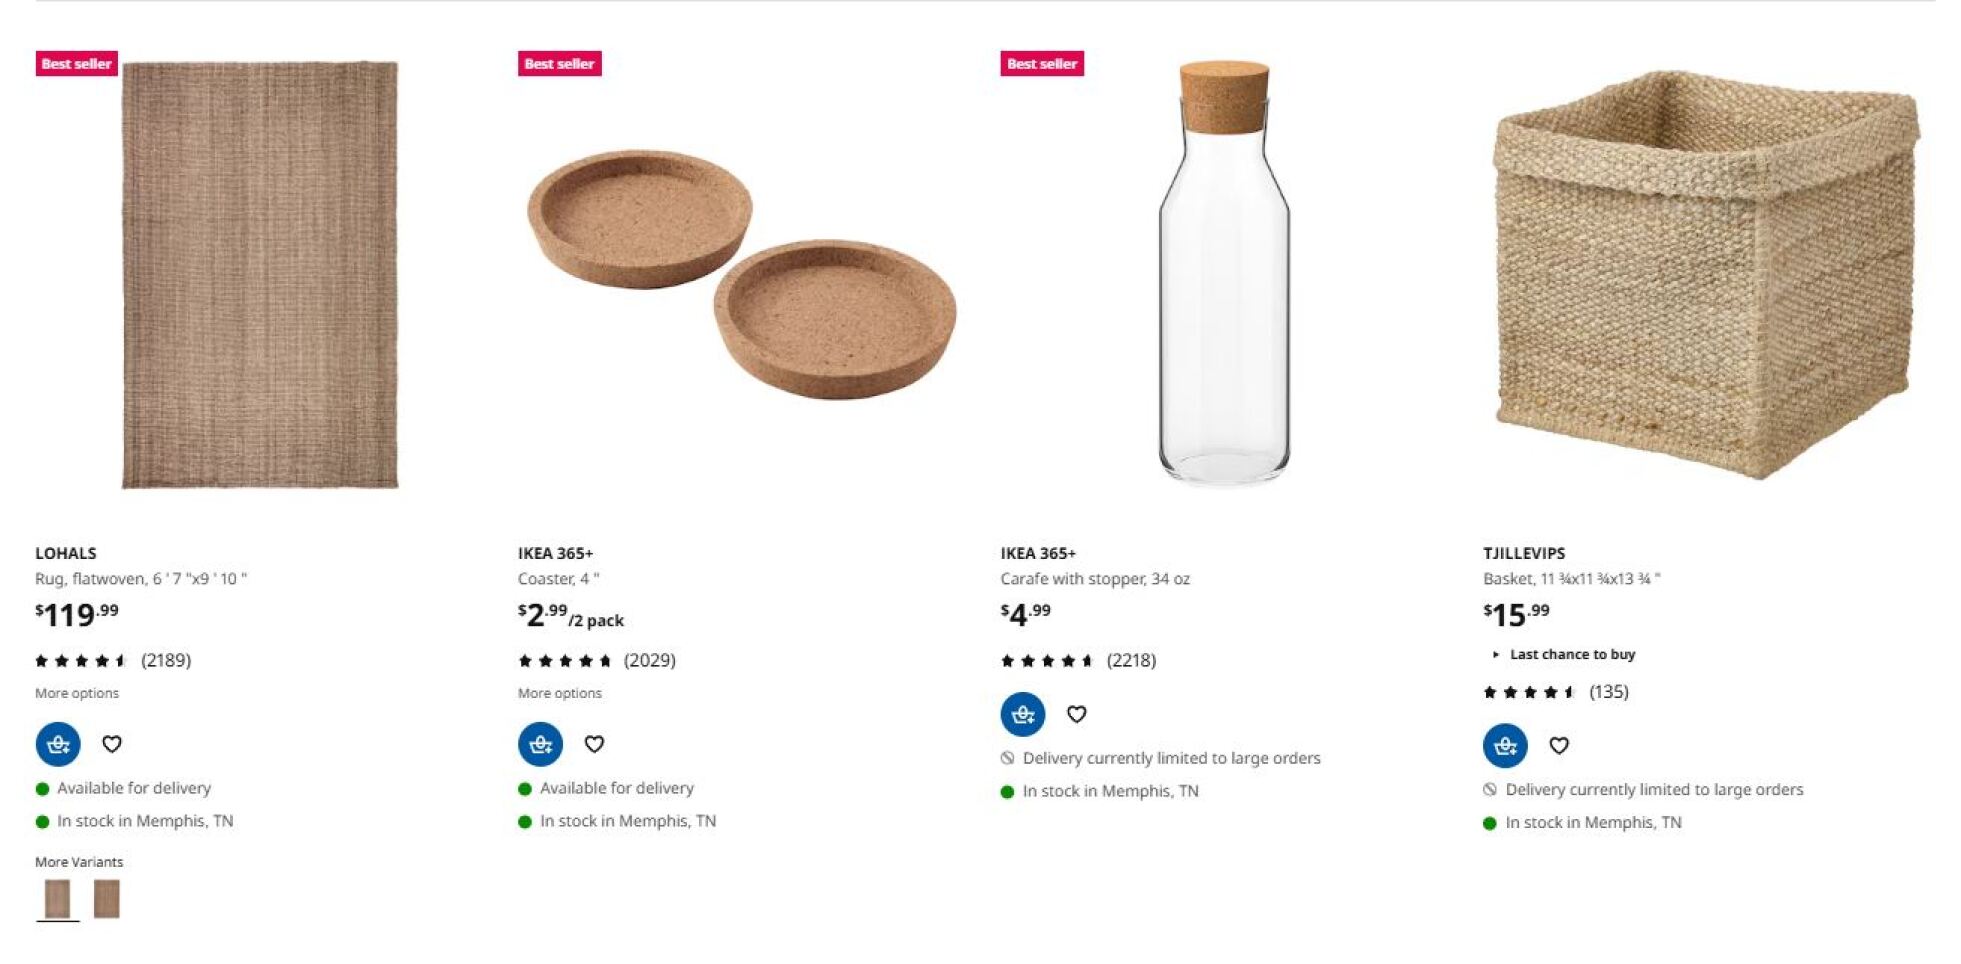Open TJILLEVIPS basket product link

[x=1524, y=553]
